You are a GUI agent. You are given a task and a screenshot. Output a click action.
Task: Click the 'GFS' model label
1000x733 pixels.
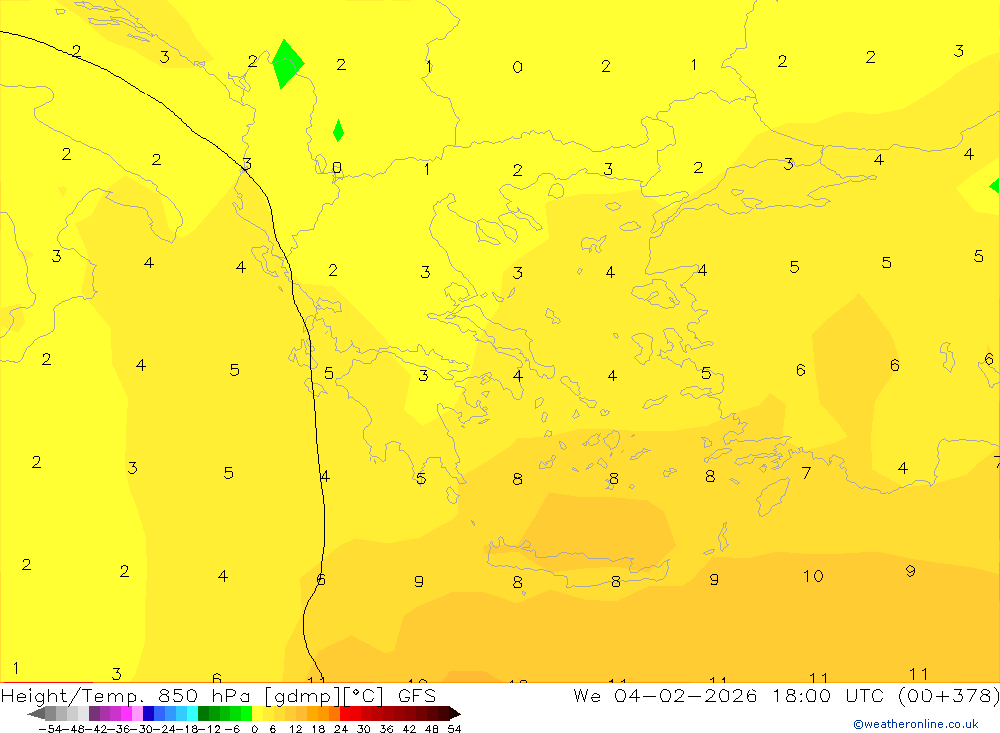[x=417, y=695]
